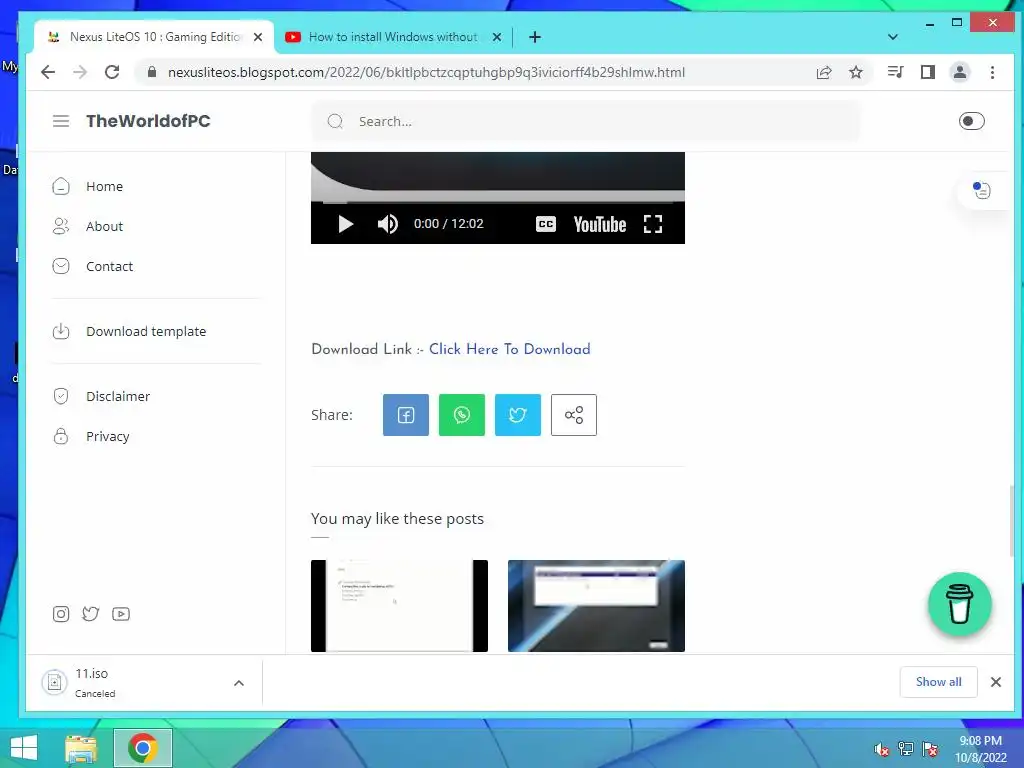Toggle closed captions on the video
1024x768 pixels.
tap(545, 224)
